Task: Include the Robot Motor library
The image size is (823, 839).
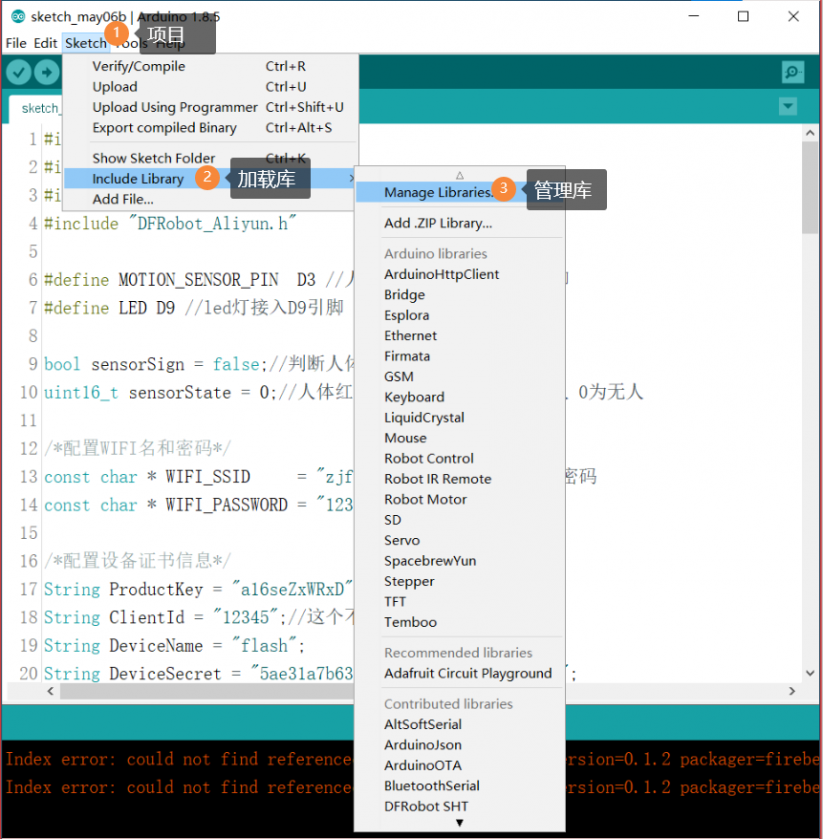Action: coord(460,499)
